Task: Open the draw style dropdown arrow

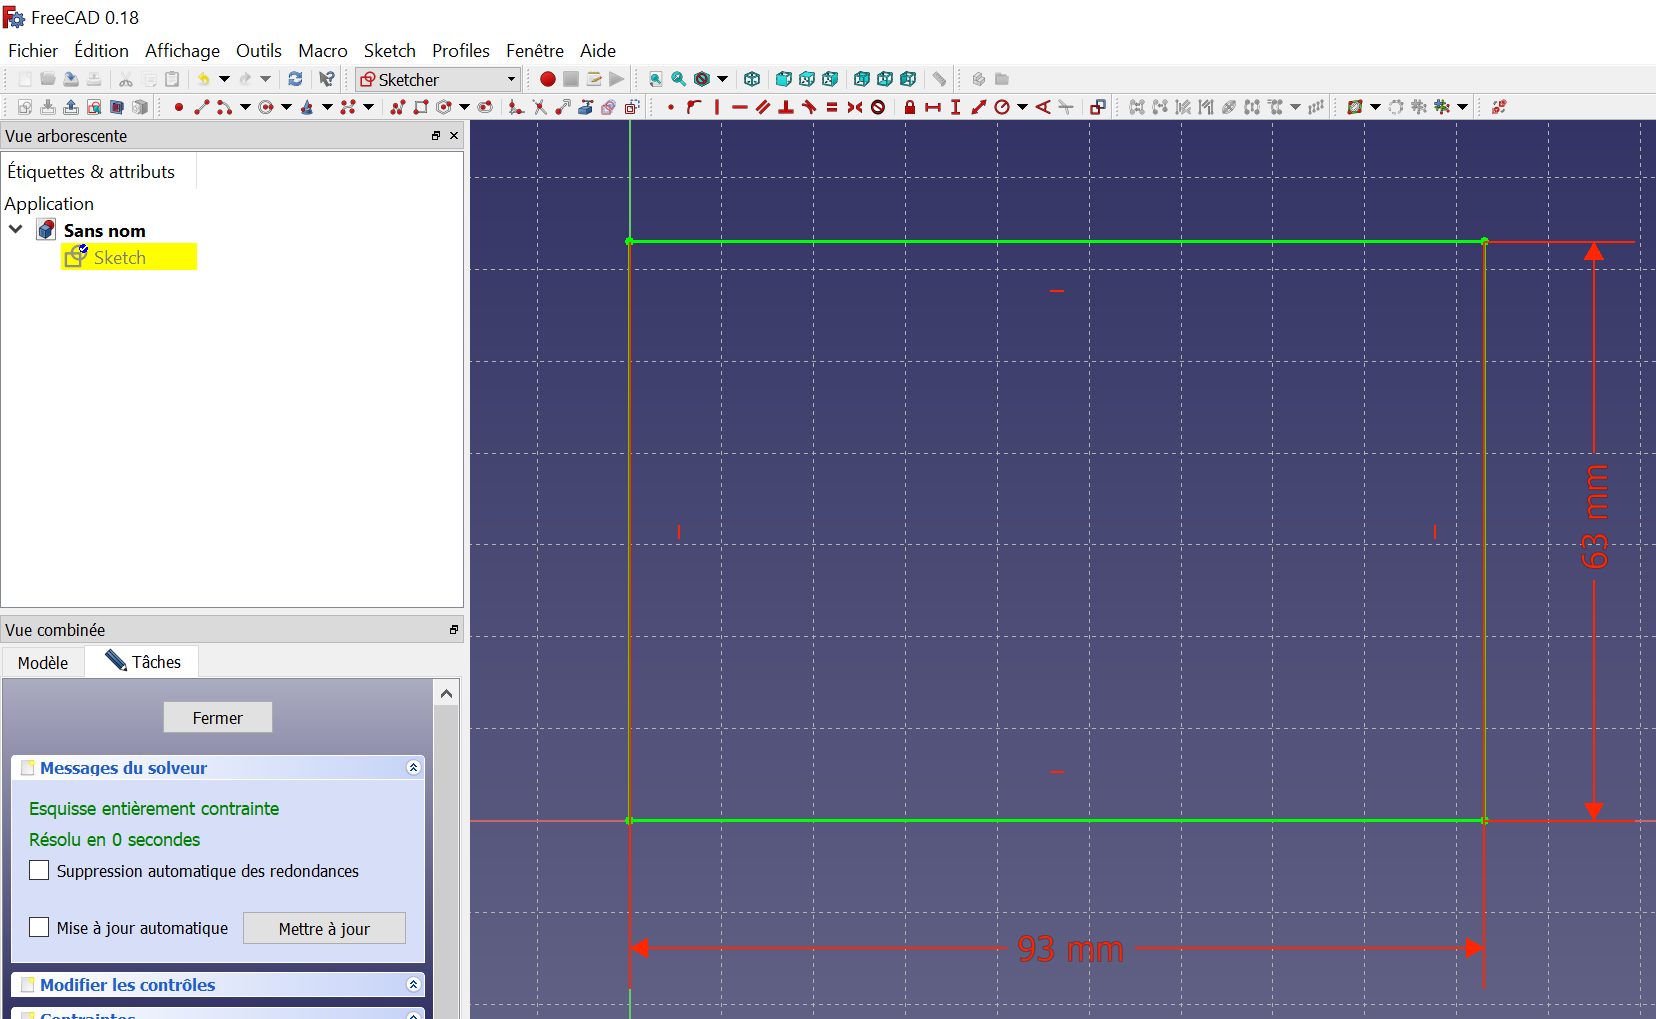Action: (x=722, y=79)
